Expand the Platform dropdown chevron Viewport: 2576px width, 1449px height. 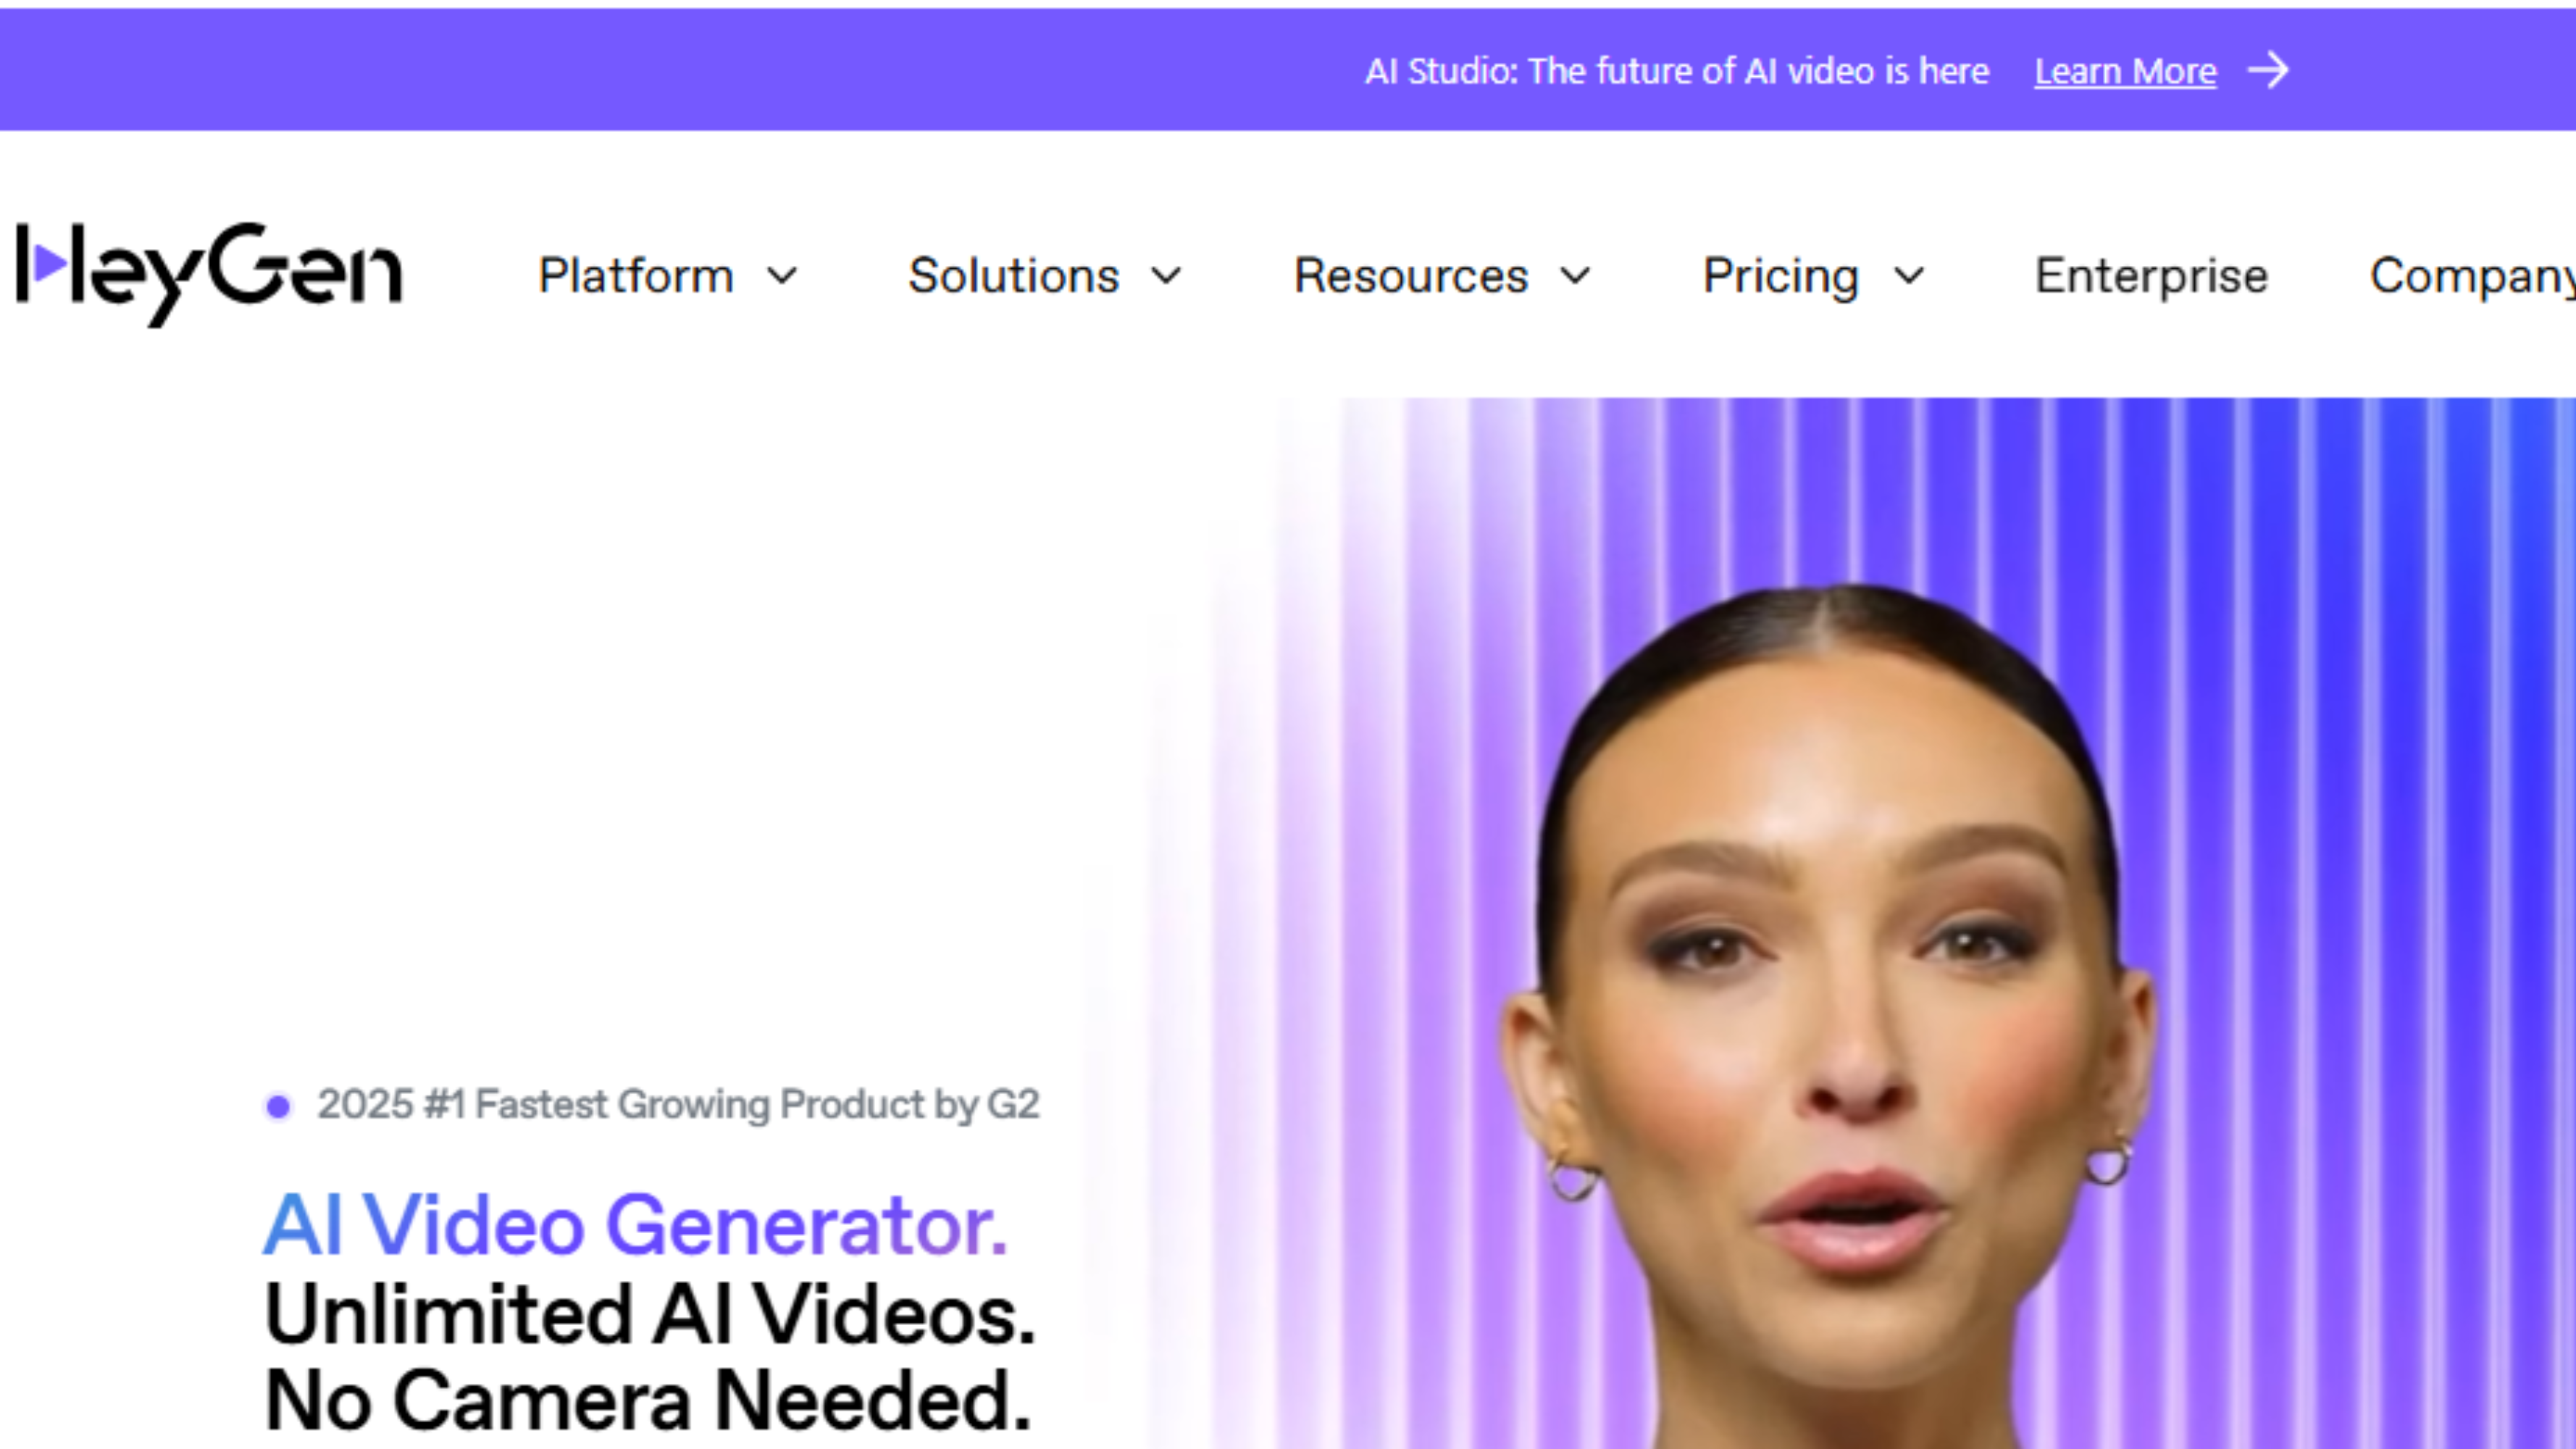[782, 275]
